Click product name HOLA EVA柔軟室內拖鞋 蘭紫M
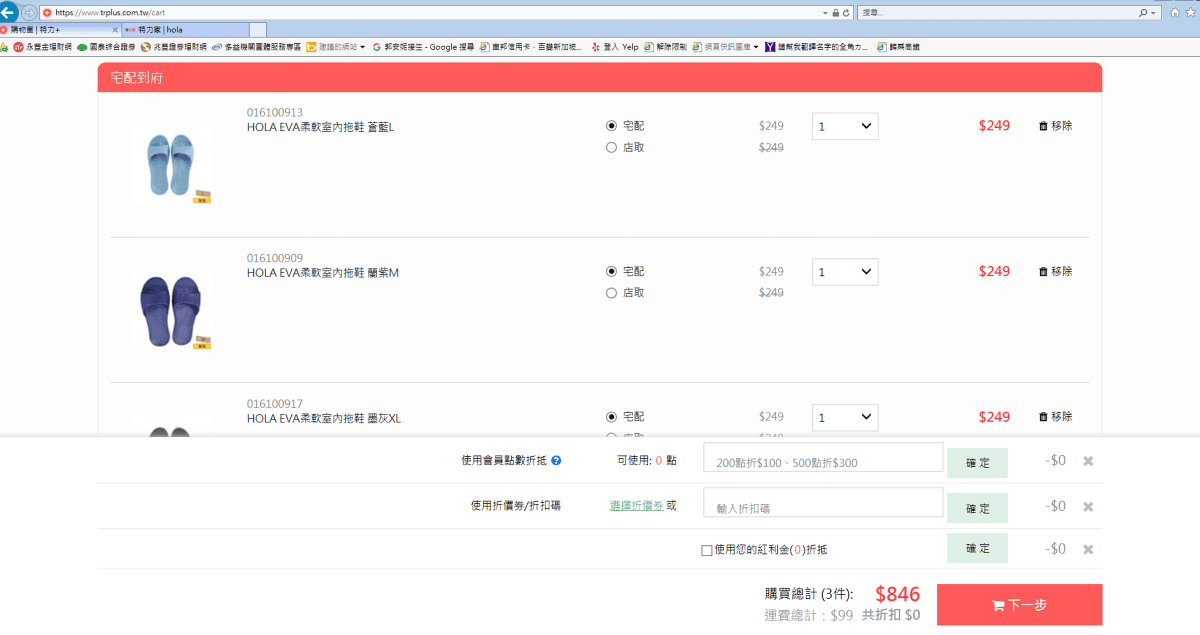1200x635 pixels. [x=323, y=273]
